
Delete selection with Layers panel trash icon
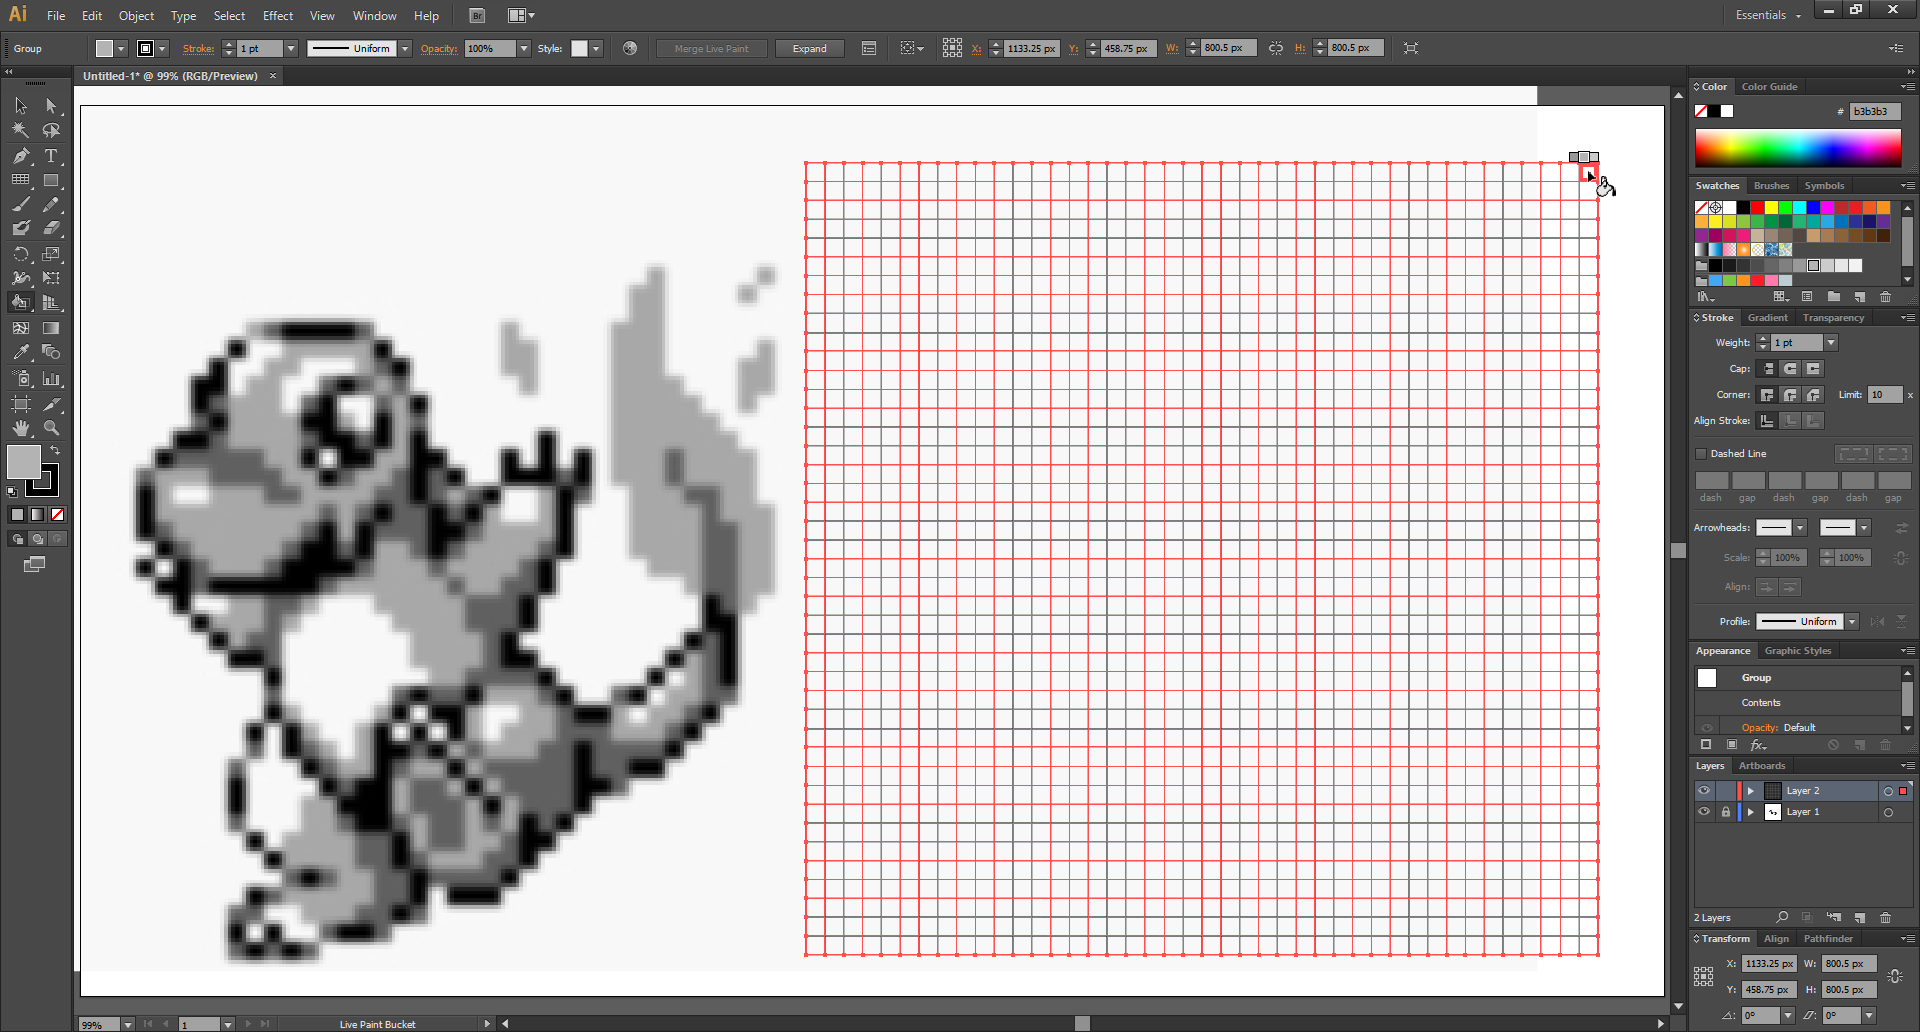1885,917
